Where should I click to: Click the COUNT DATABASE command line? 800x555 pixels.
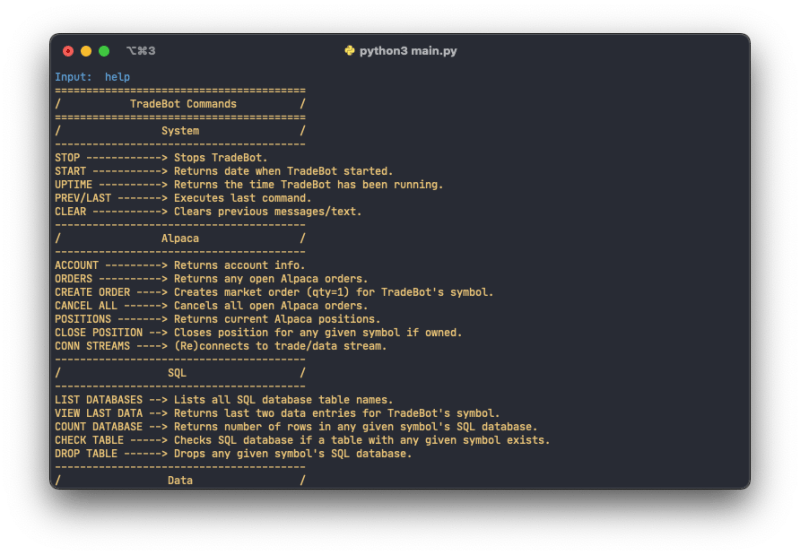296,427
